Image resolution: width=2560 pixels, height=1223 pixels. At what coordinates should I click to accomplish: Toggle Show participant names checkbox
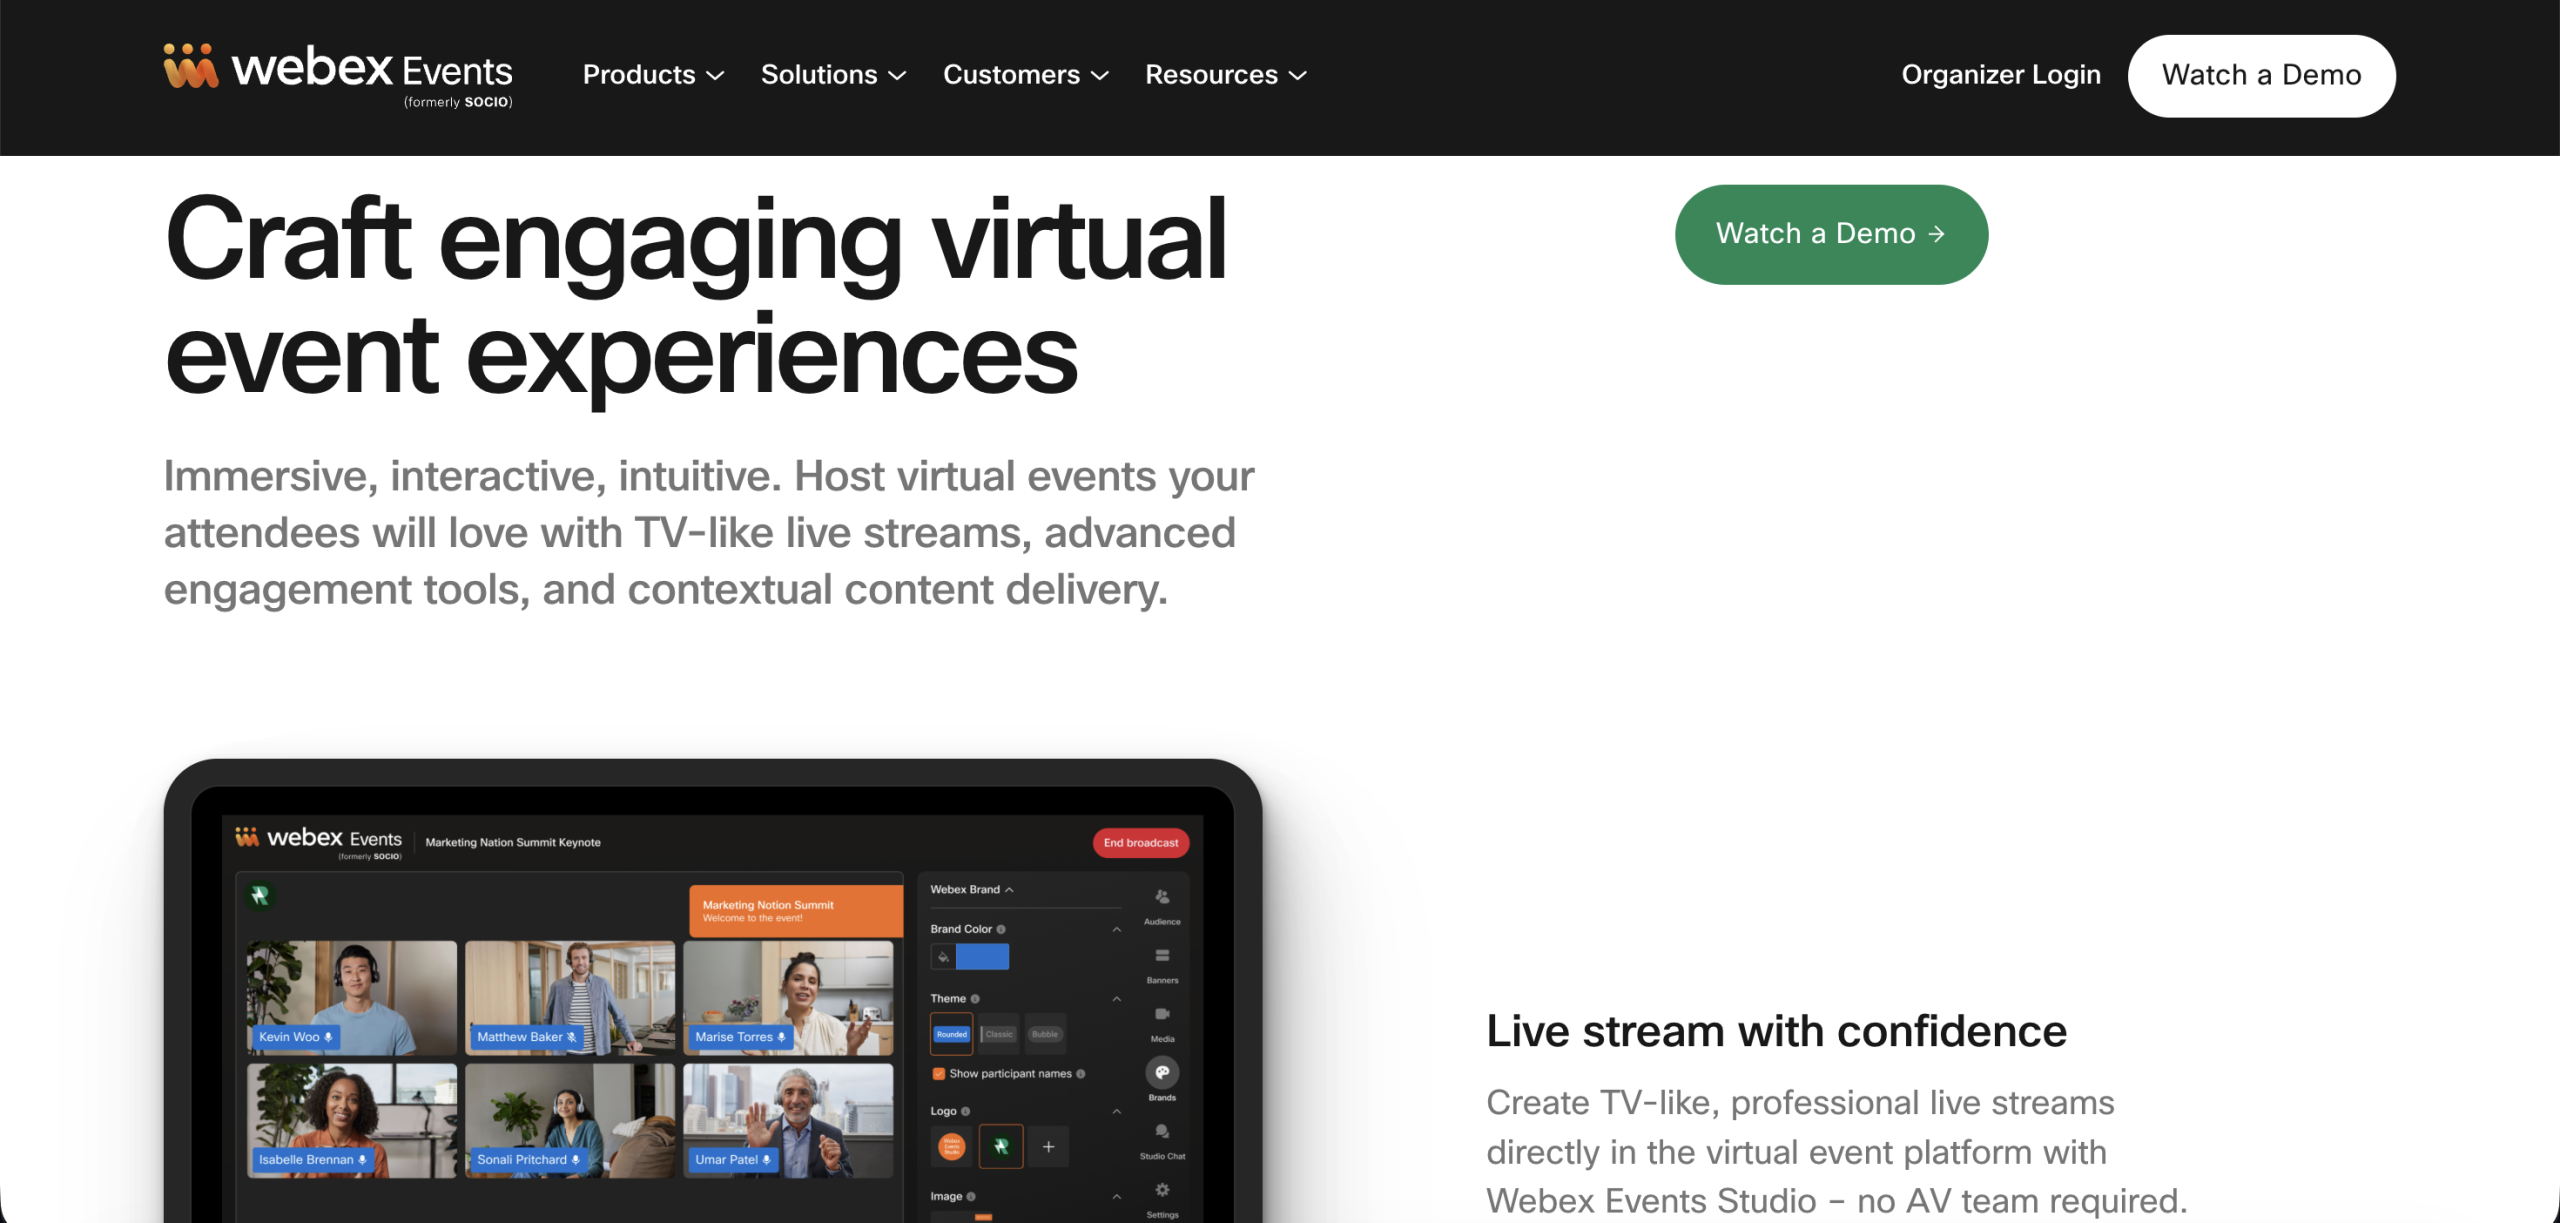[939, 1074]
